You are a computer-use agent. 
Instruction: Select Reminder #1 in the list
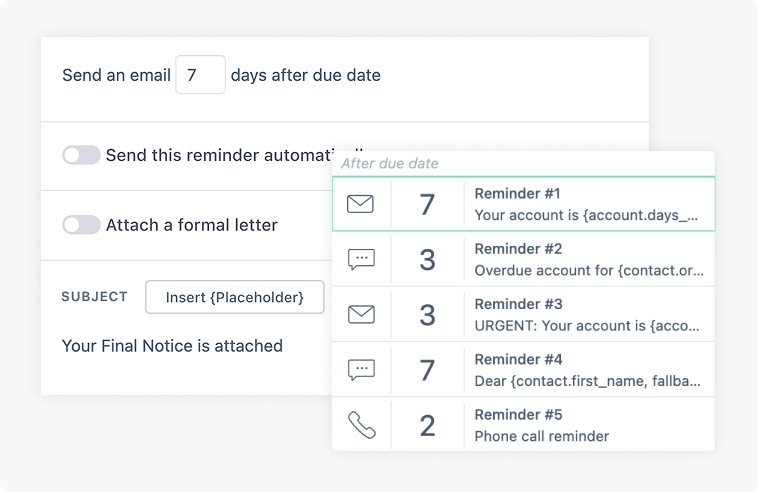coord(590,204)
